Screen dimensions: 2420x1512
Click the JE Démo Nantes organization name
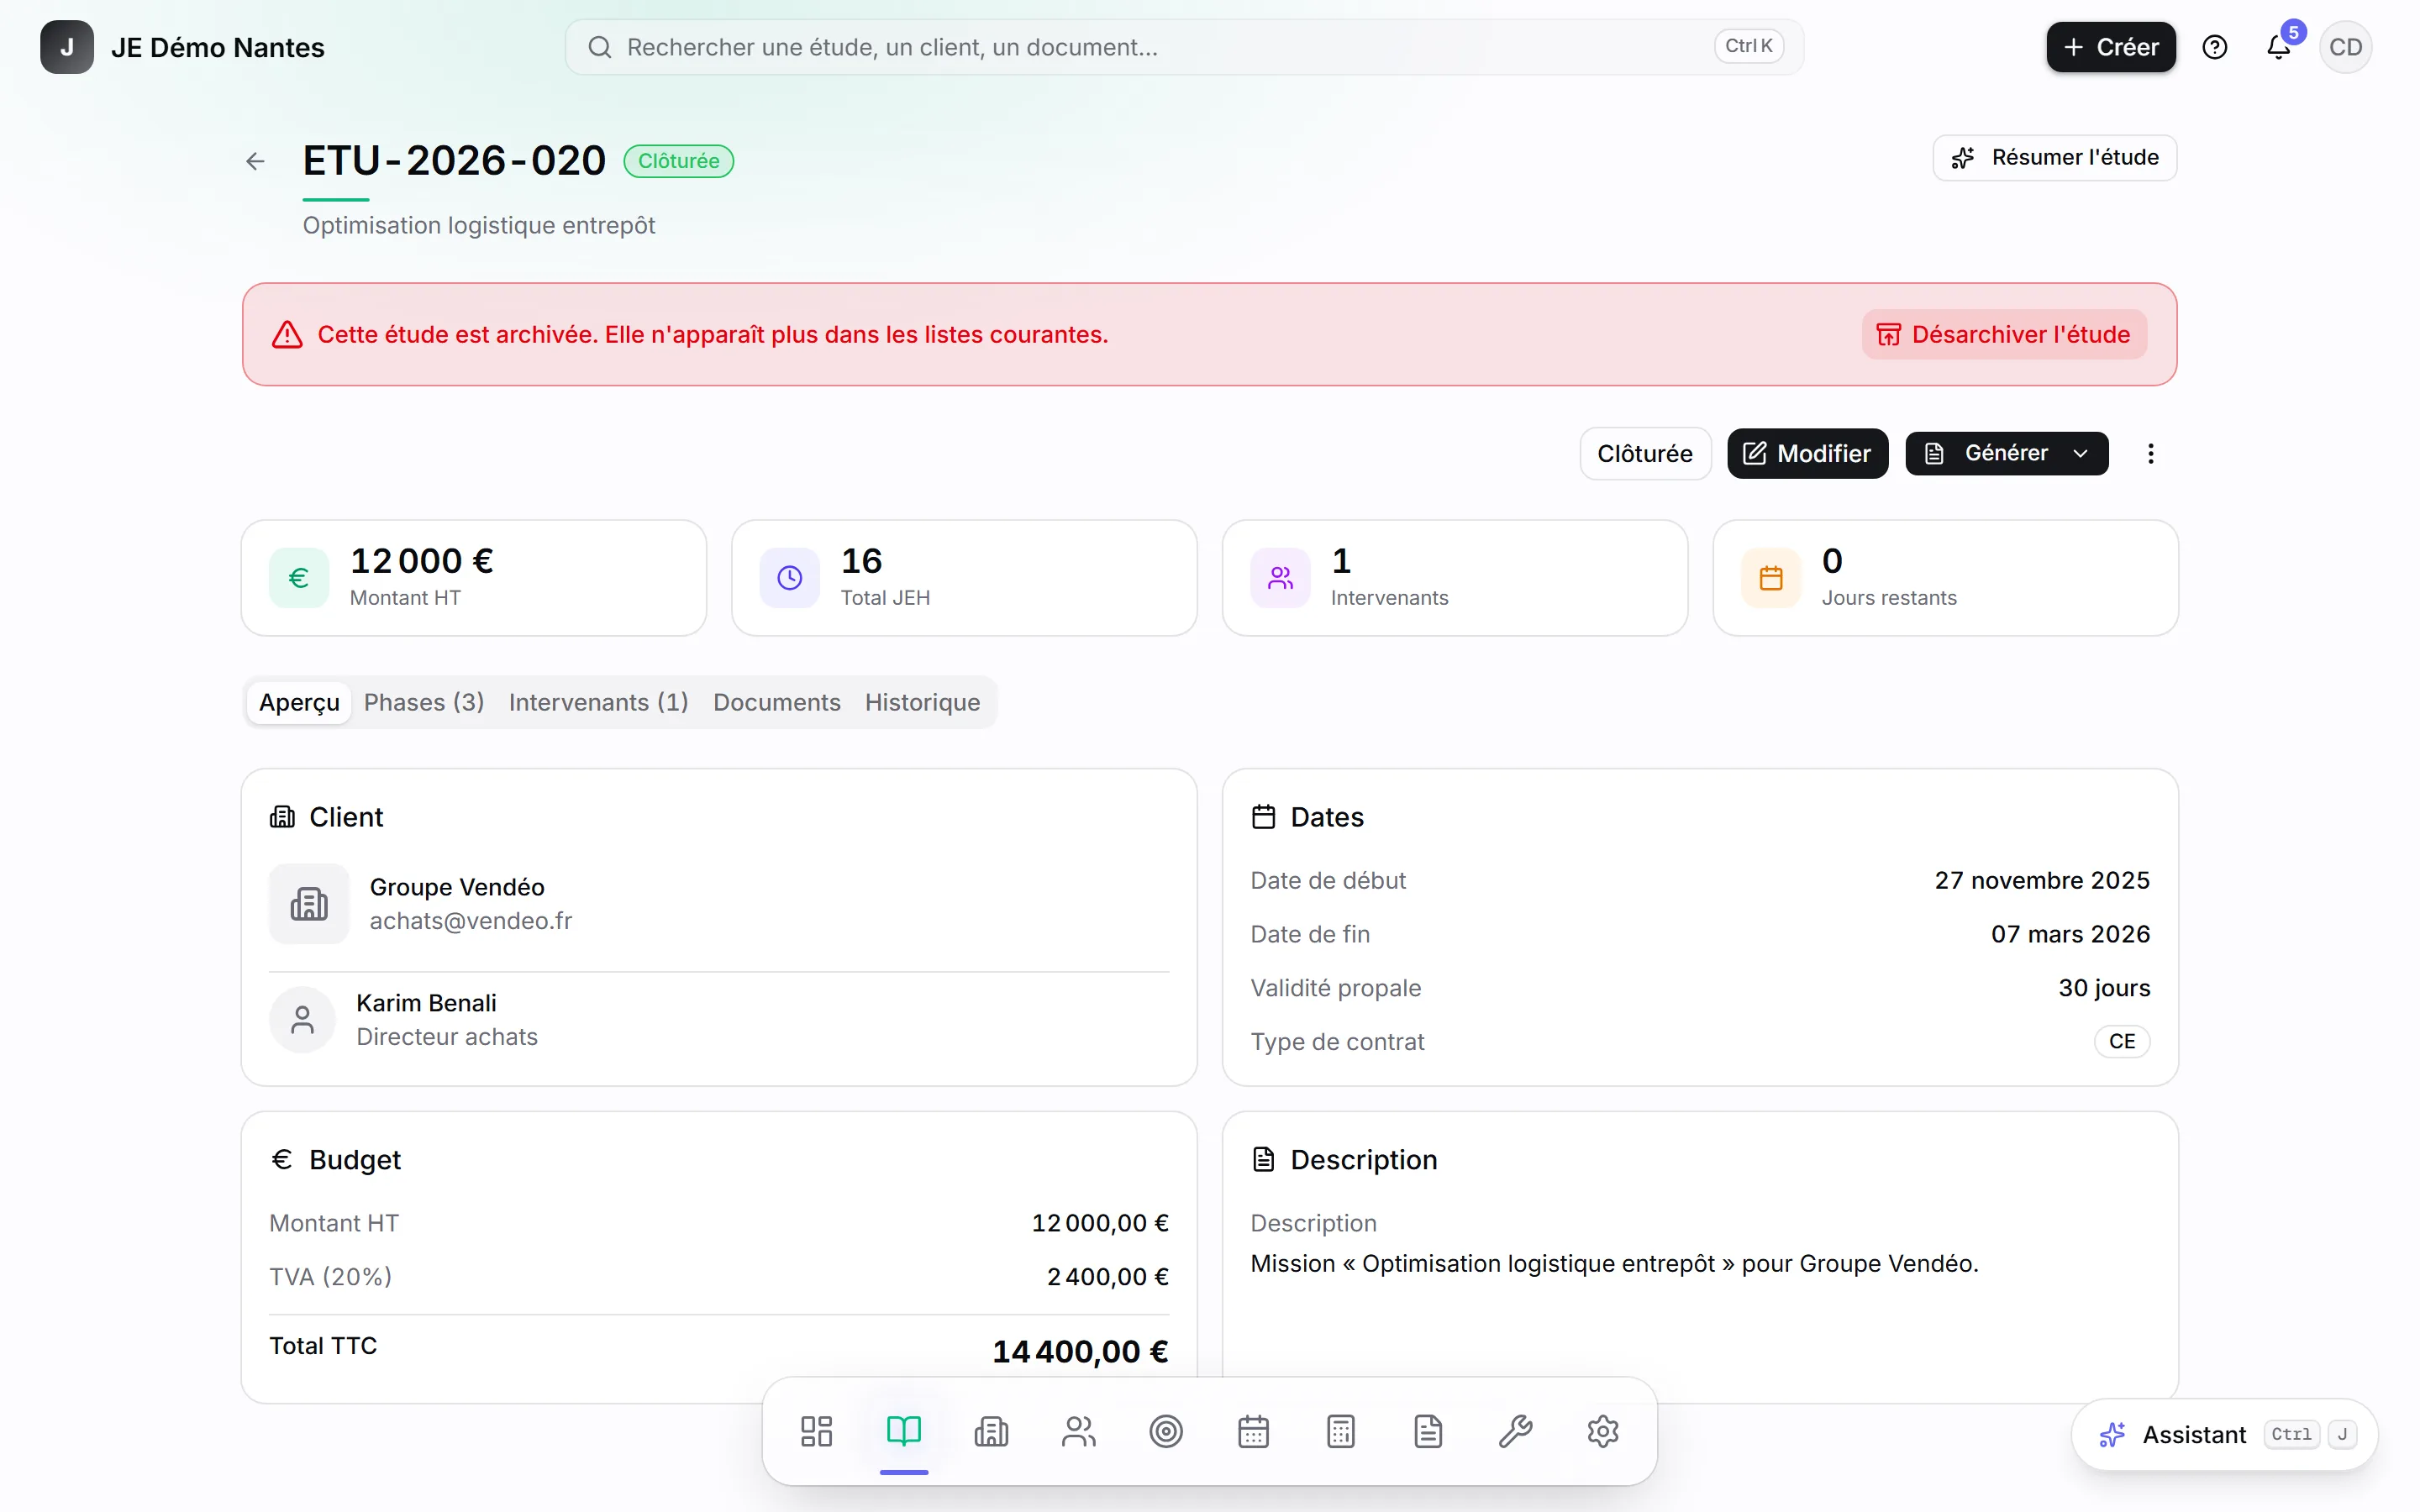click(218, 47)
